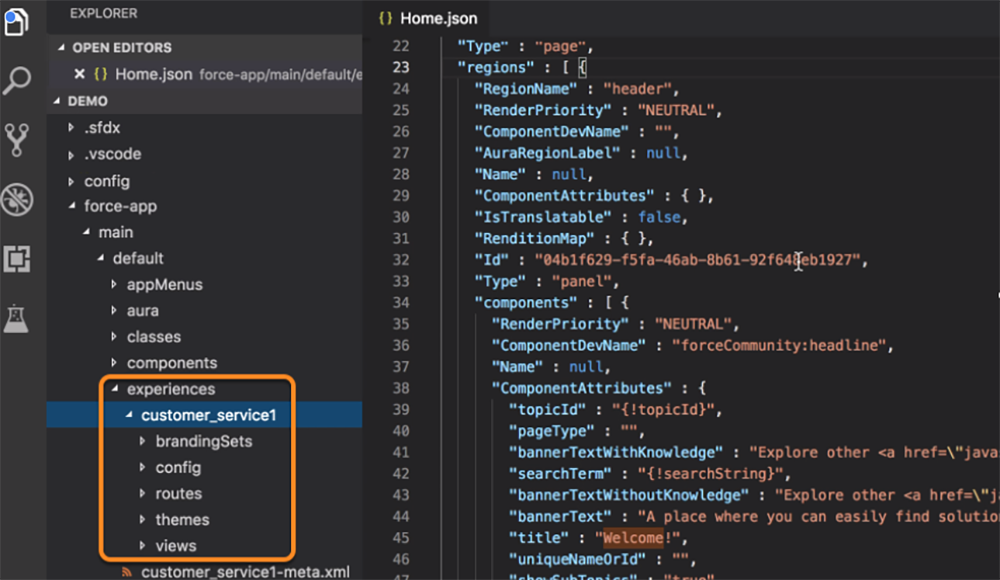Click the EXPLORER panel title
Screen dimensions: 1000x580
pyautogui.click(x=103, y=13)
